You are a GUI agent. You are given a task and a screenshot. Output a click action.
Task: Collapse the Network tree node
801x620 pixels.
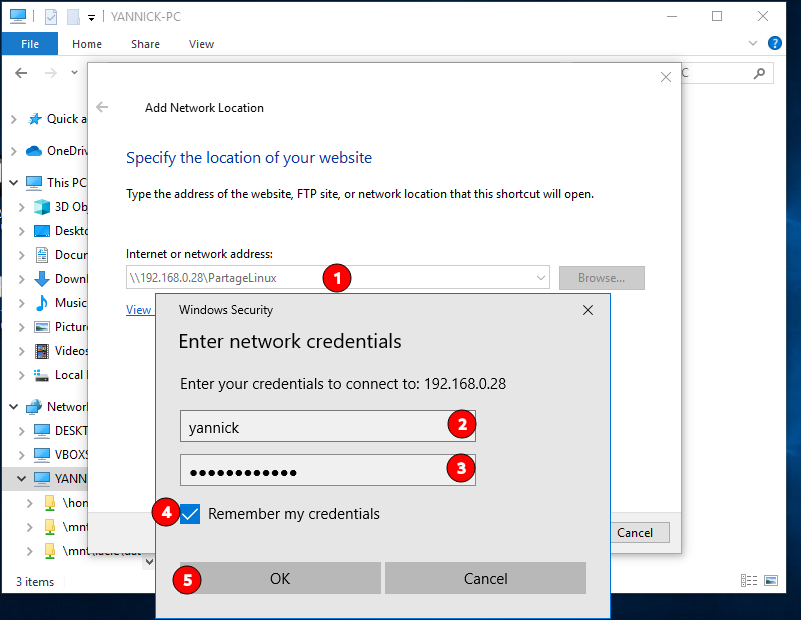(x=13, y=407)
